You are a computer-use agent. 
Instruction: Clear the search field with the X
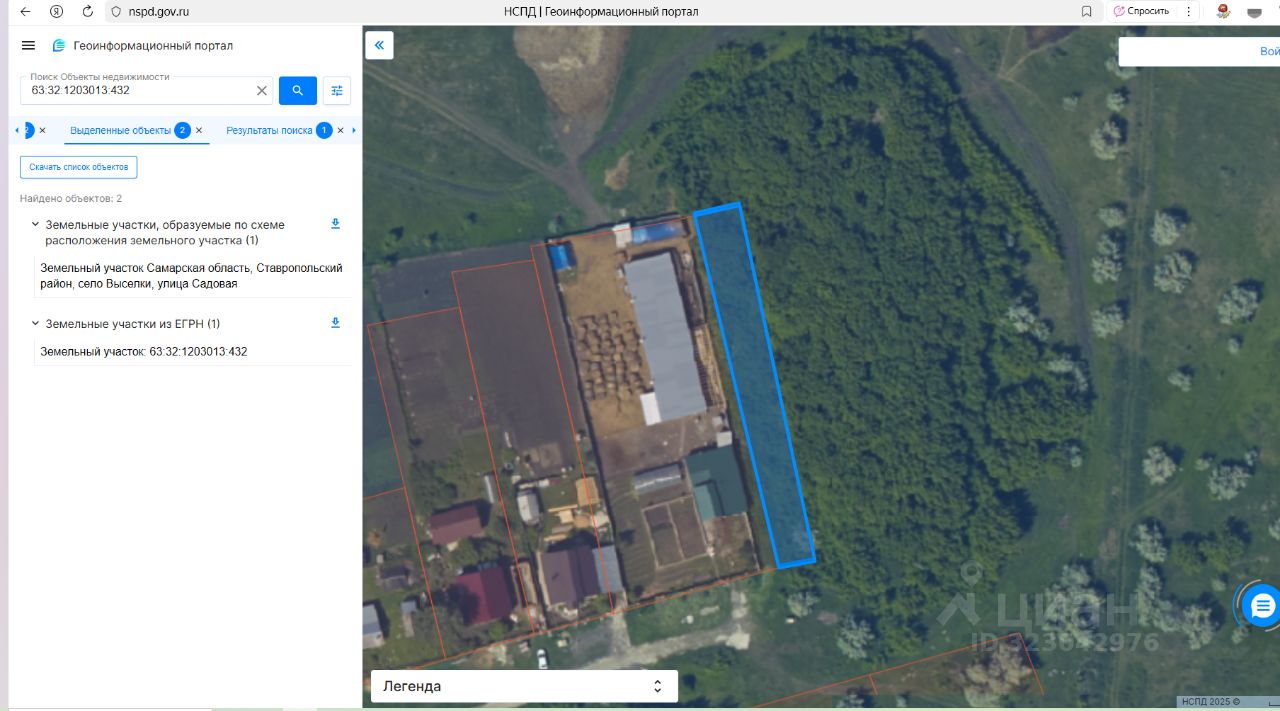pos(262,90)
